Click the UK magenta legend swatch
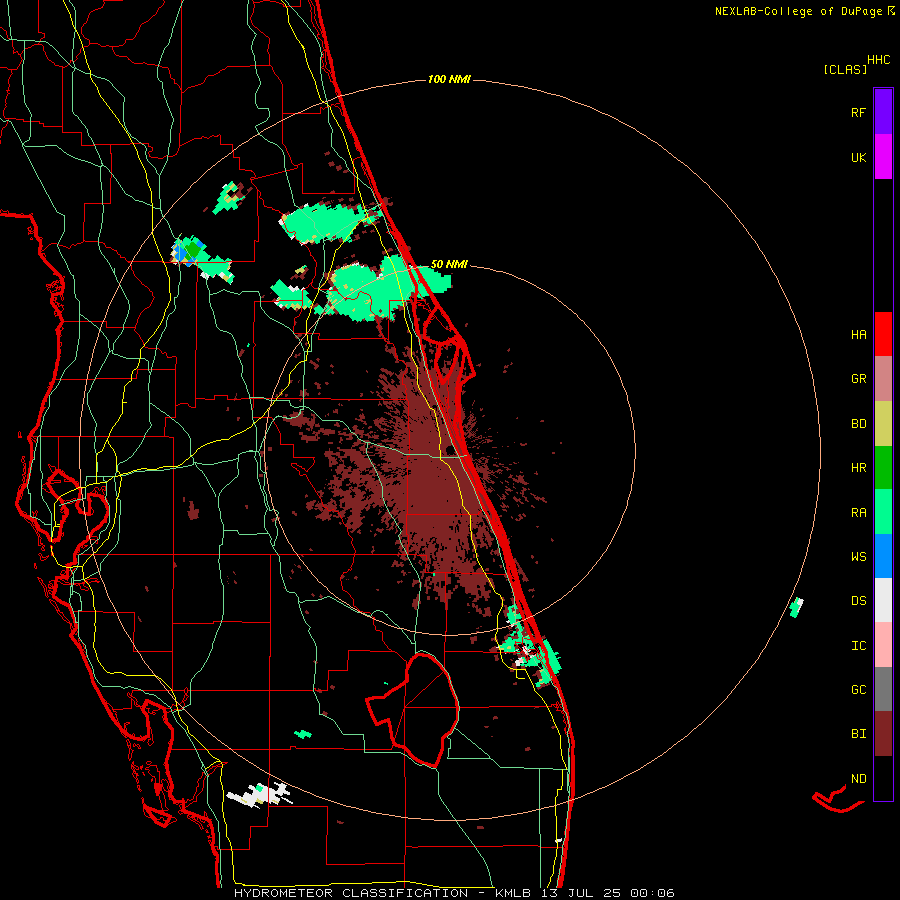 click(883, 157)
